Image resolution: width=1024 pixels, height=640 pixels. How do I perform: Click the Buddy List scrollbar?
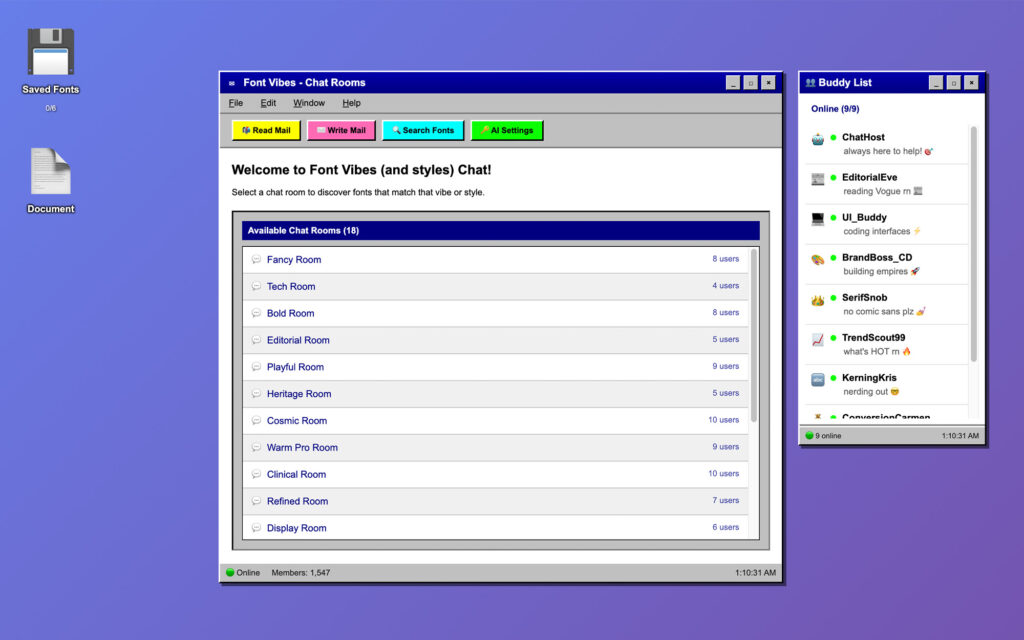974,245
